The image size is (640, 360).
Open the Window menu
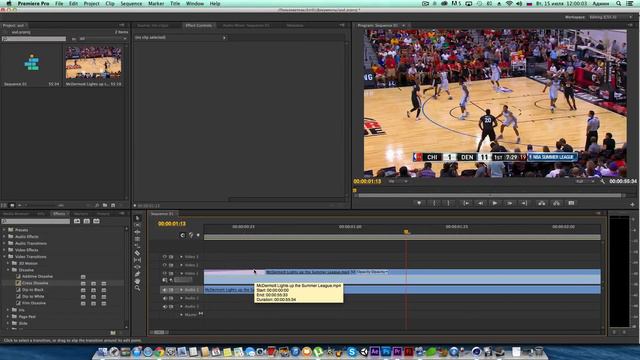click(x=195, y=3)
